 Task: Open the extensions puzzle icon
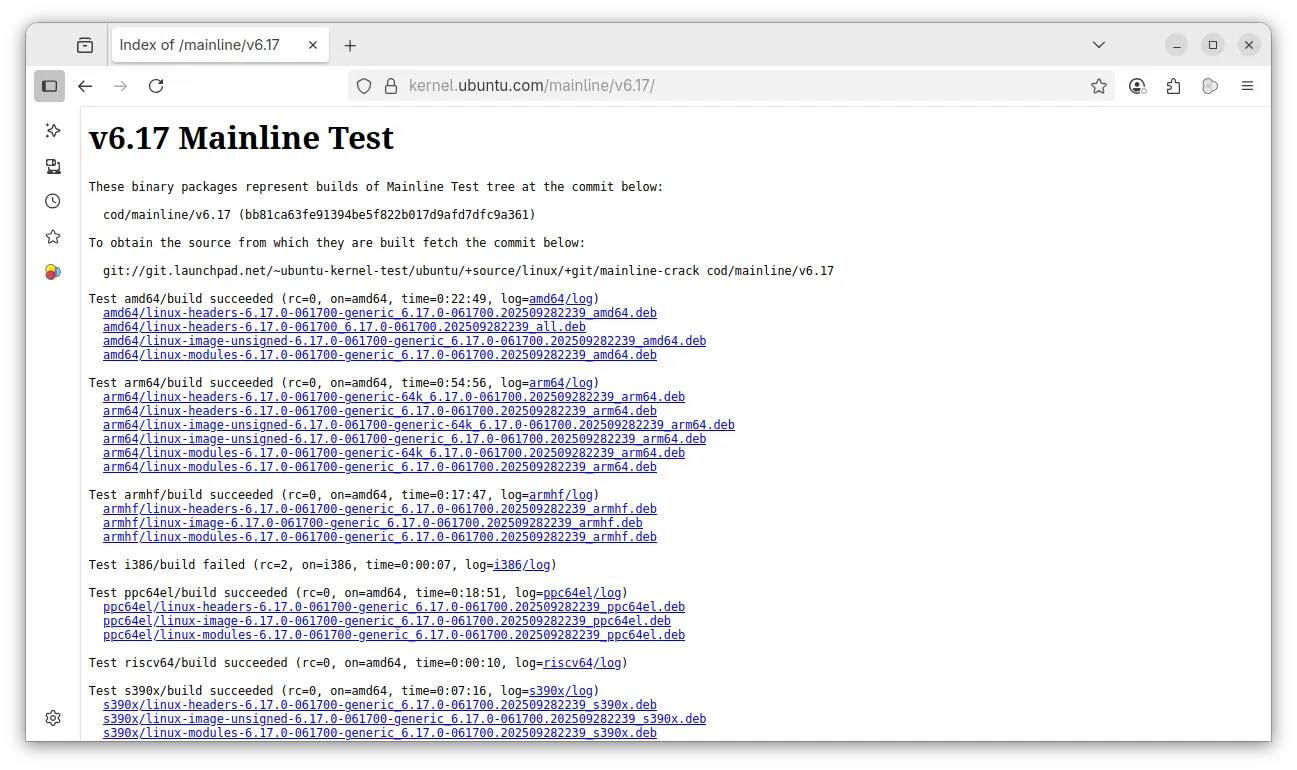[1173, 86]
